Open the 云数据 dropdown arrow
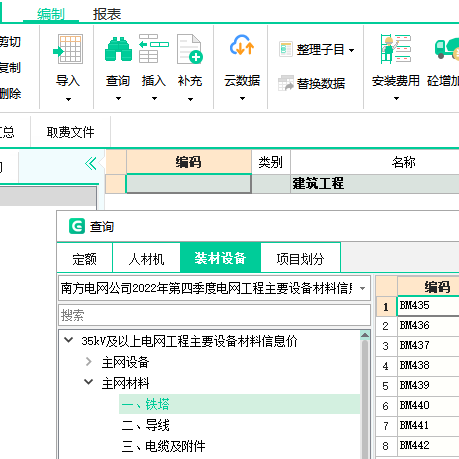 click(242, 99)
